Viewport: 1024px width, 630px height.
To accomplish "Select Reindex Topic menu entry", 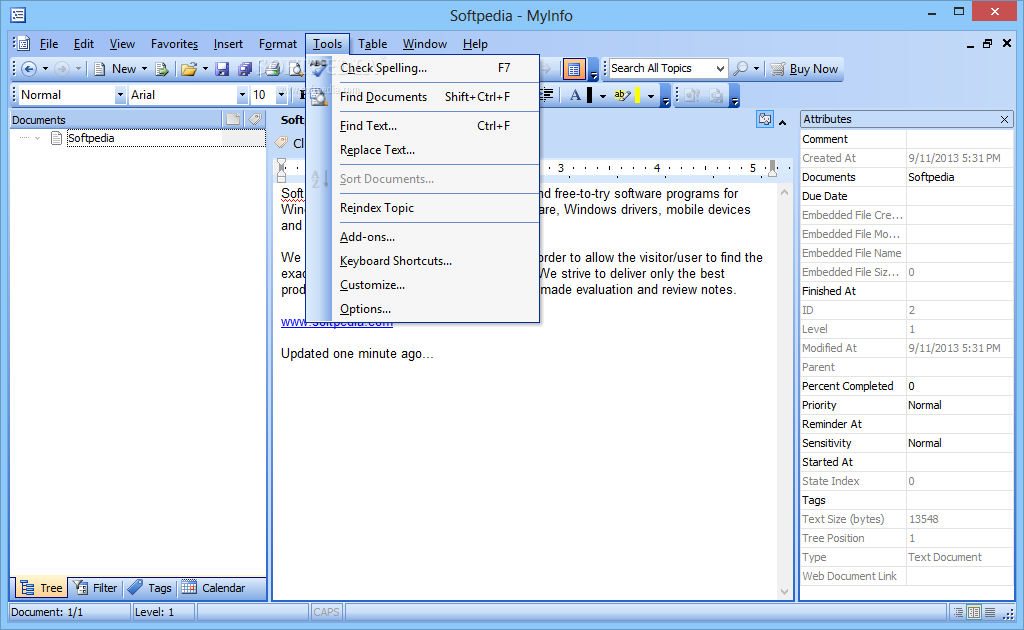I will coord(423,208).
